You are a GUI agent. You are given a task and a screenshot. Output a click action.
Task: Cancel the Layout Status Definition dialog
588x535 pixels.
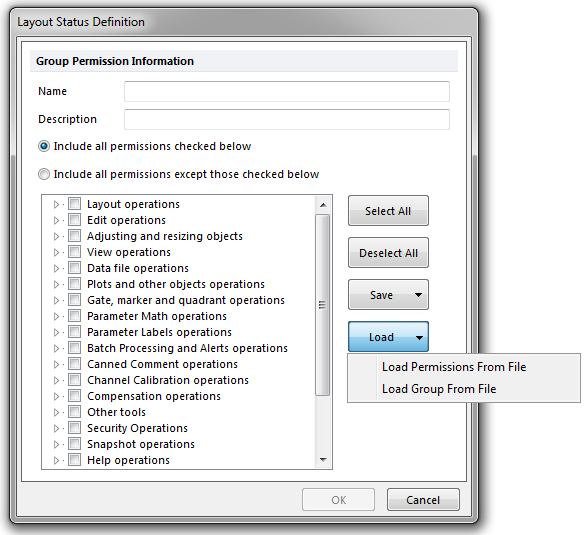coord(423,500)
